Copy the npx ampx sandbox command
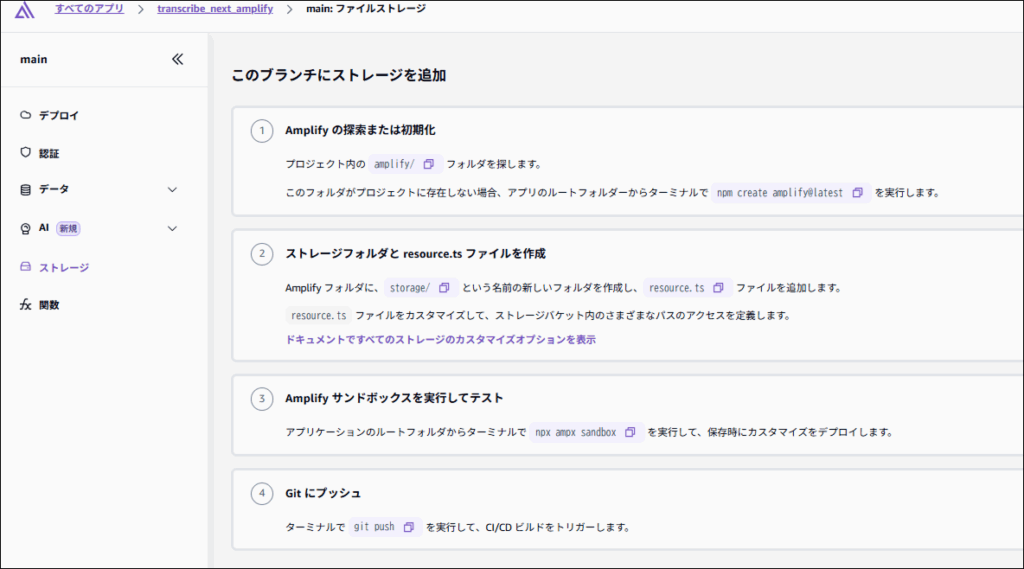 (x=630, y=432)
